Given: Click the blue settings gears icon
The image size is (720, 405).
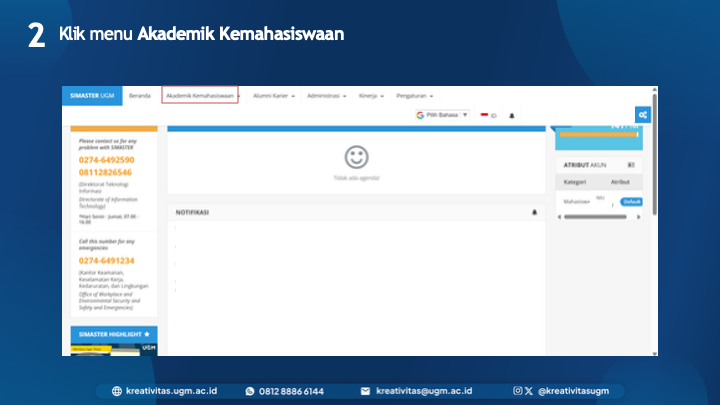Looking at the screenshot, I should coord(644,115).
